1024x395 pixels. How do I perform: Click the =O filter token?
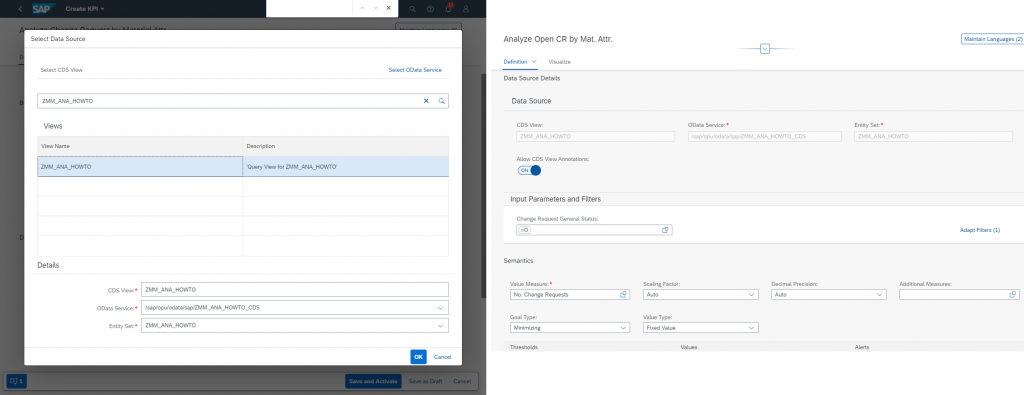tap(524, 230)
